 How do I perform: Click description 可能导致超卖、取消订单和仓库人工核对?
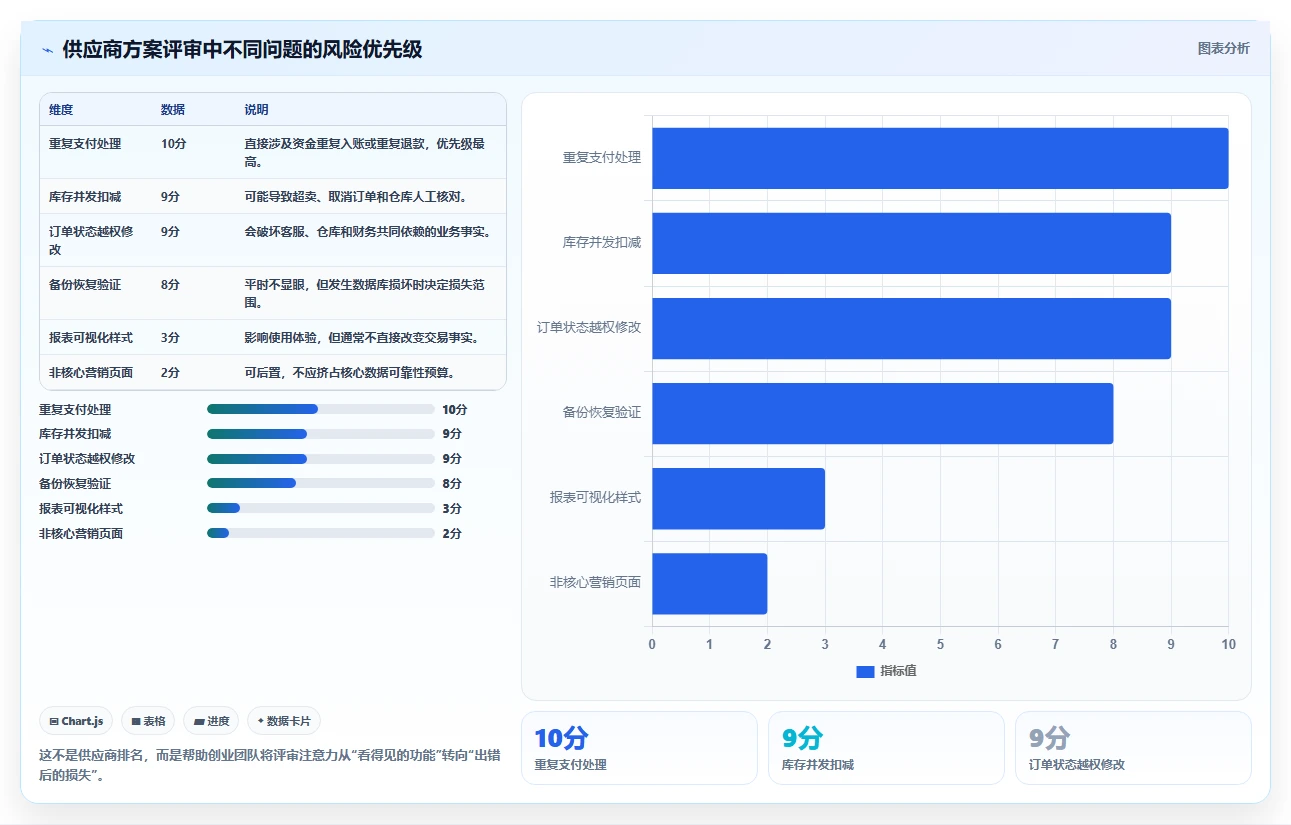pos(357,197)
